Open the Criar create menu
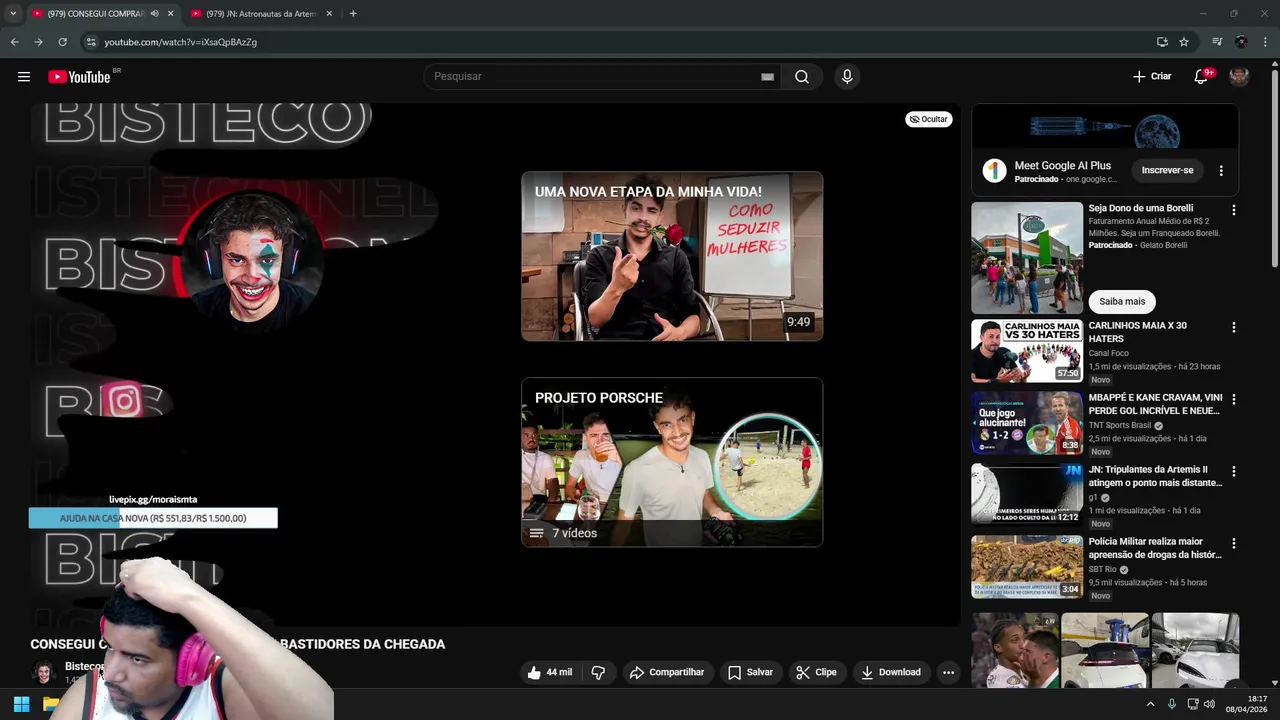This screenshot has width=1280, height=720. 1152,76
